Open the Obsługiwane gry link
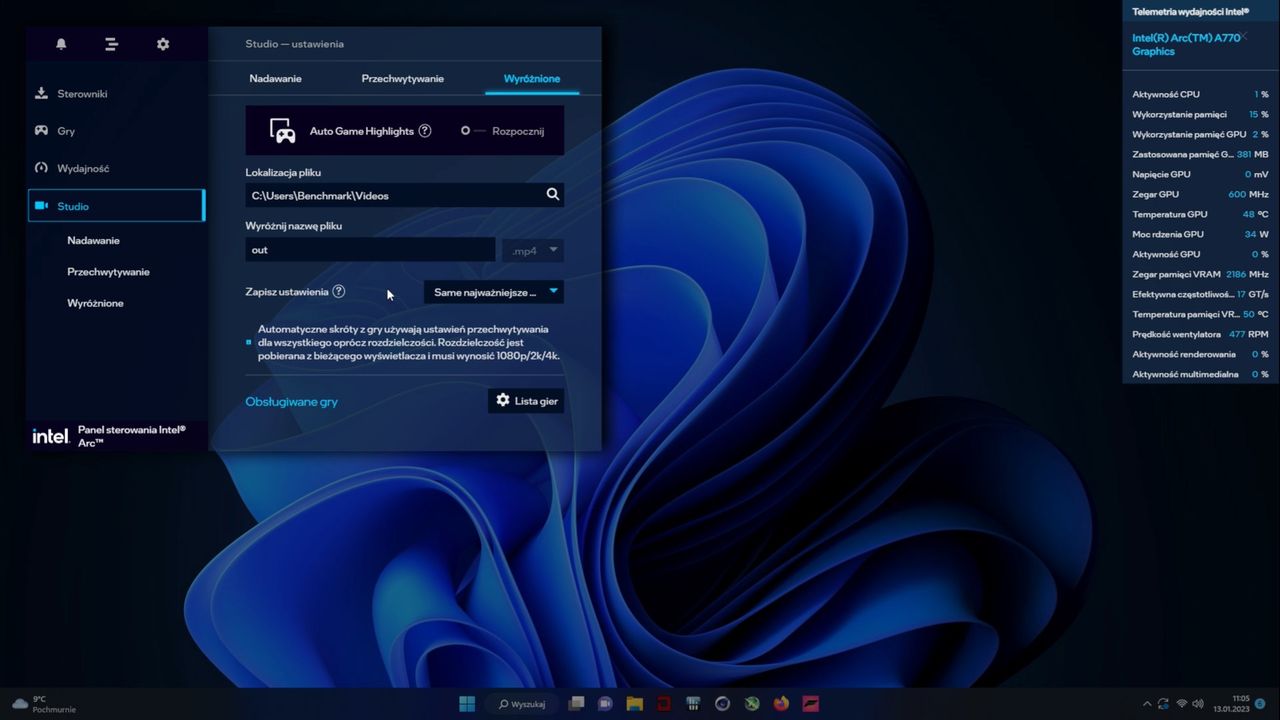This screenshot has height=720, width=1280. pyautogui.click(x=291, y=401)
